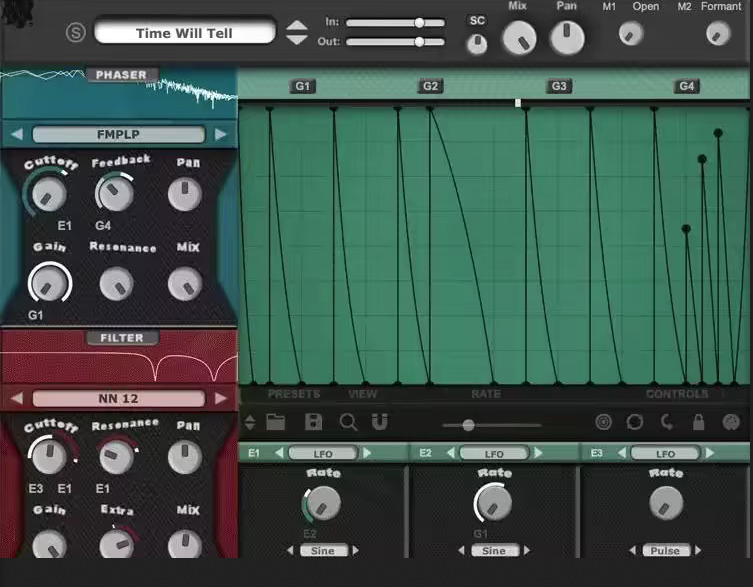Click the Time Will Tell preset name
Image resolution: width=753 pixels, height=587 pixels.
[x=184, y=33]
